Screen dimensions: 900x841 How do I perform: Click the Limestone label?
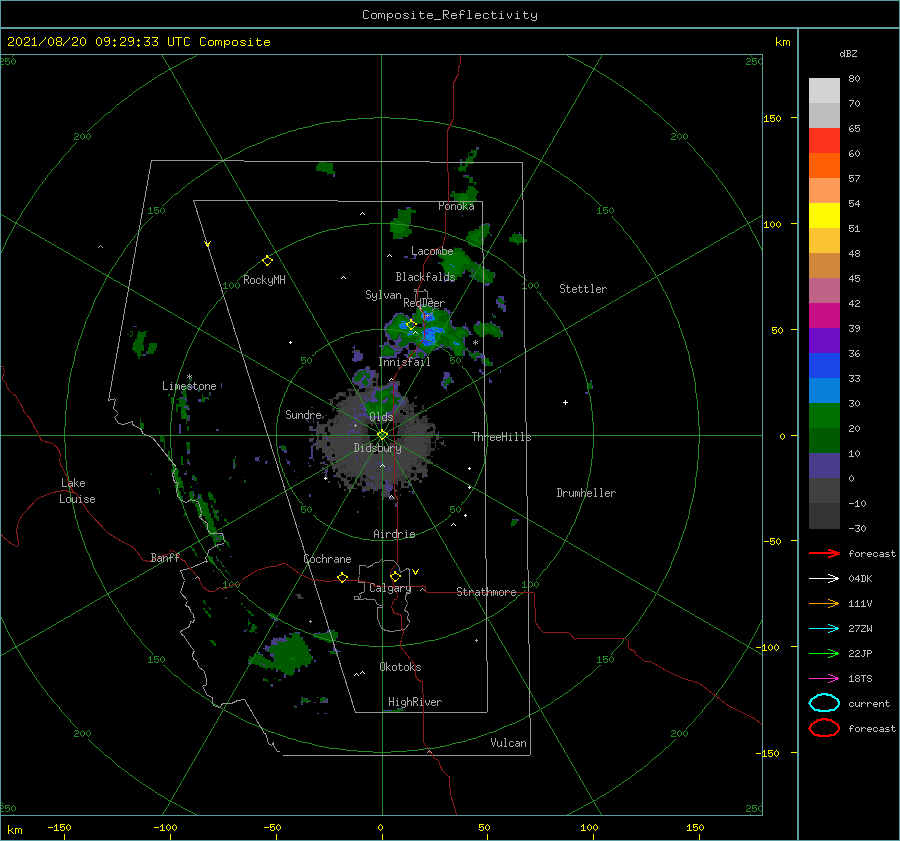(189, 386)
